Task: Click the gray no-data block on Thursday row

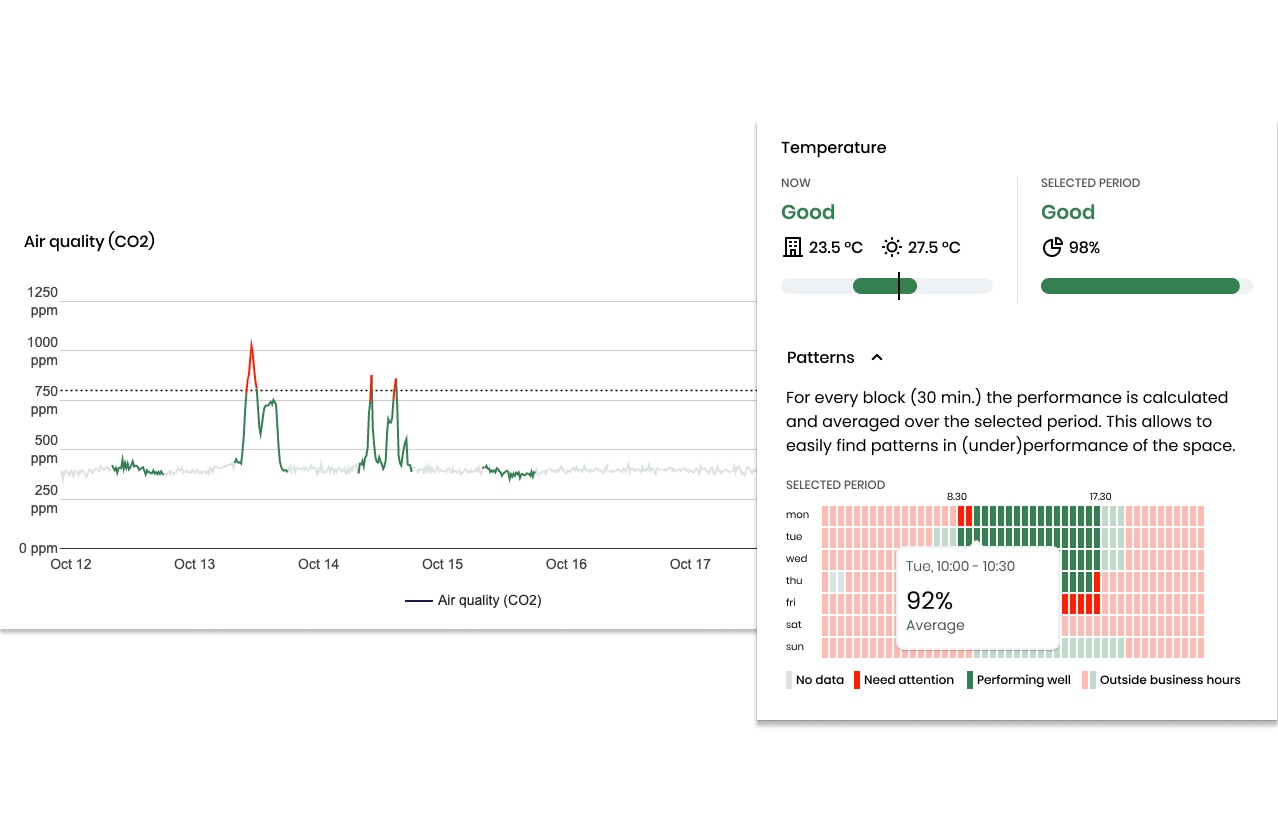Action: (x=838, y=581)
